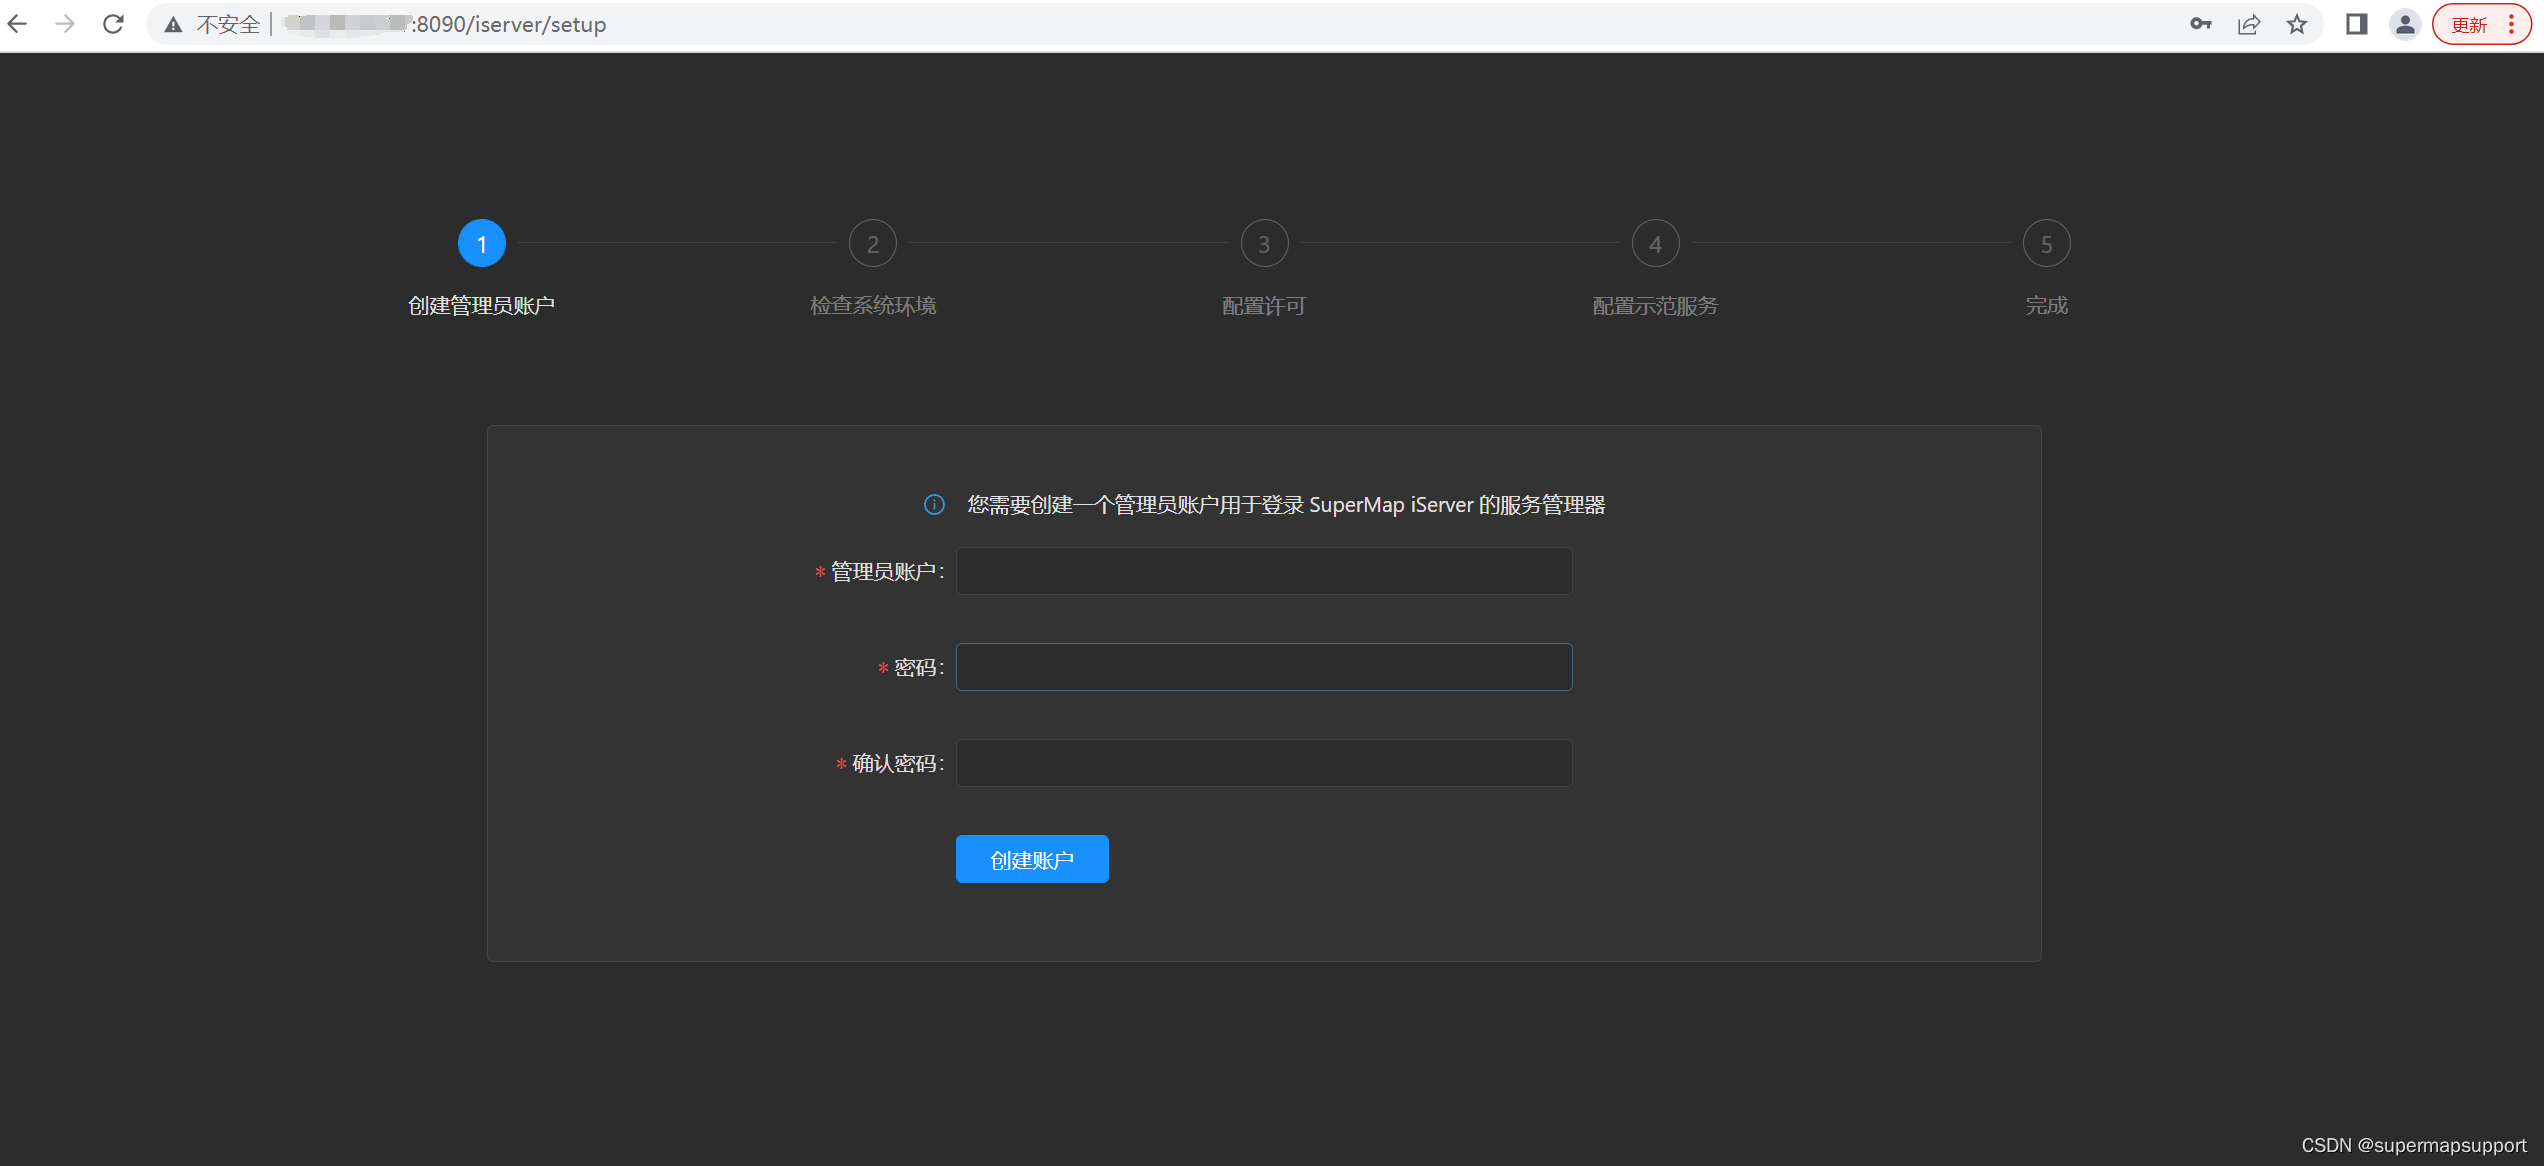Click the share page icon
Screen dimensions: 2544x1166
click(x=2249, y=24)
